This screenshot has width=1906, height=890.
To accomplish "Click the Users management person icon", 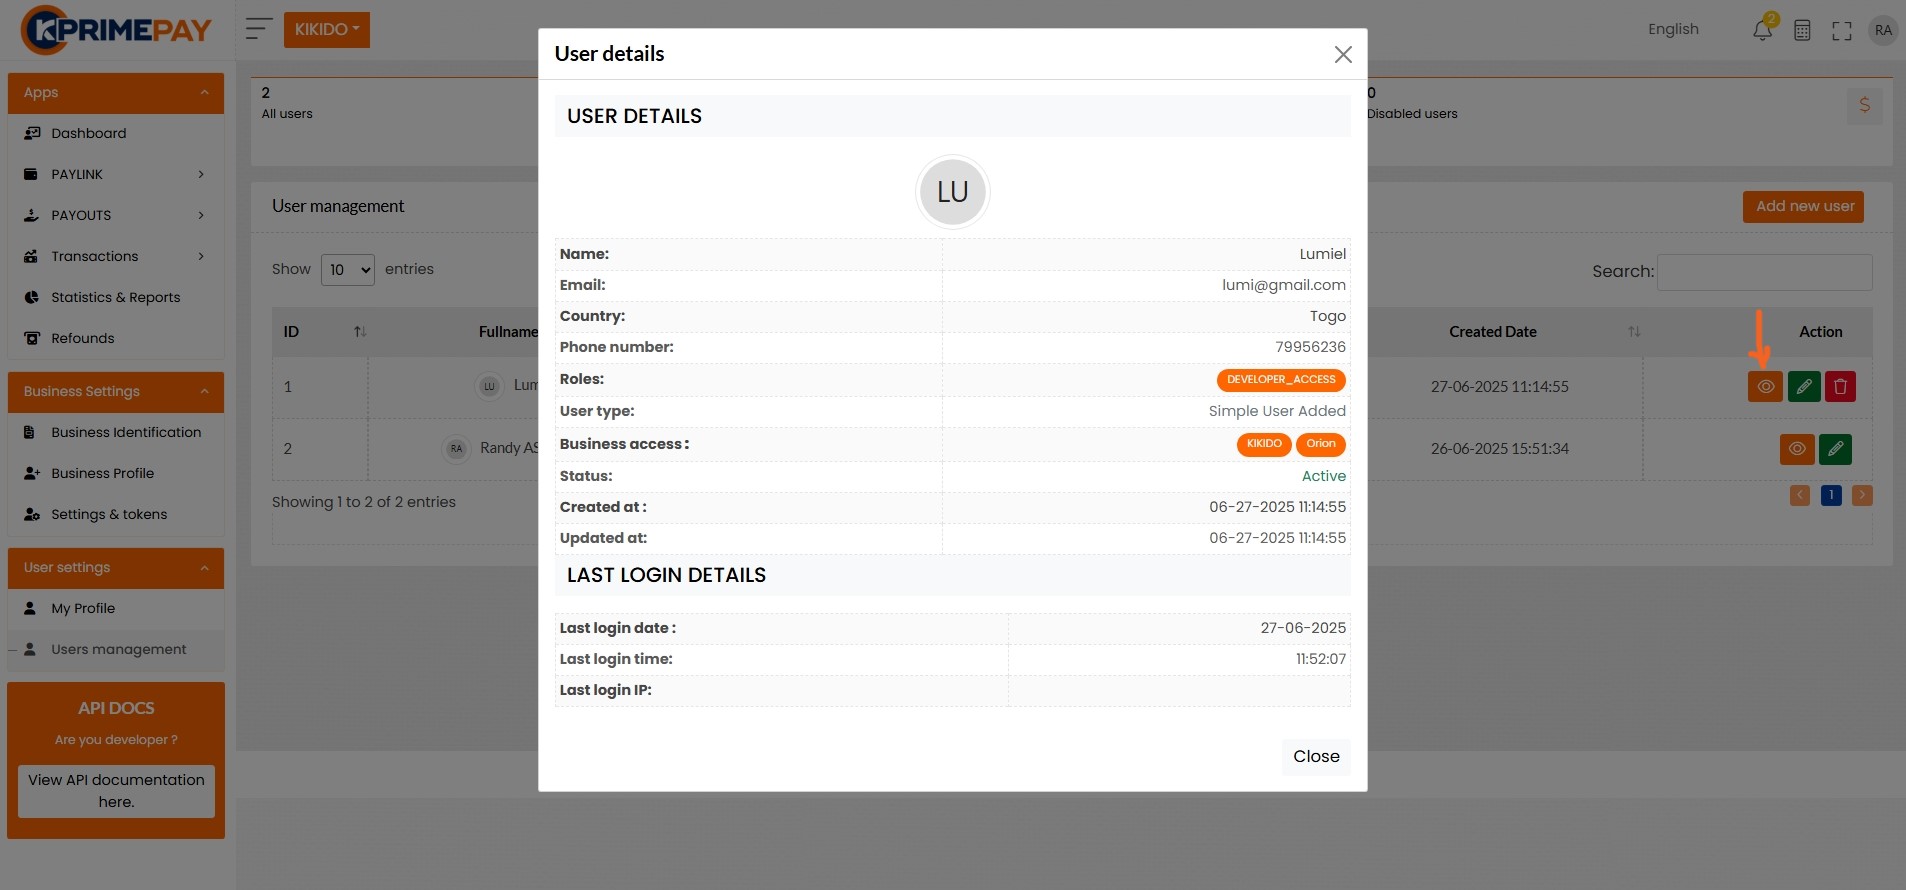I will click(x=30, y=649).
